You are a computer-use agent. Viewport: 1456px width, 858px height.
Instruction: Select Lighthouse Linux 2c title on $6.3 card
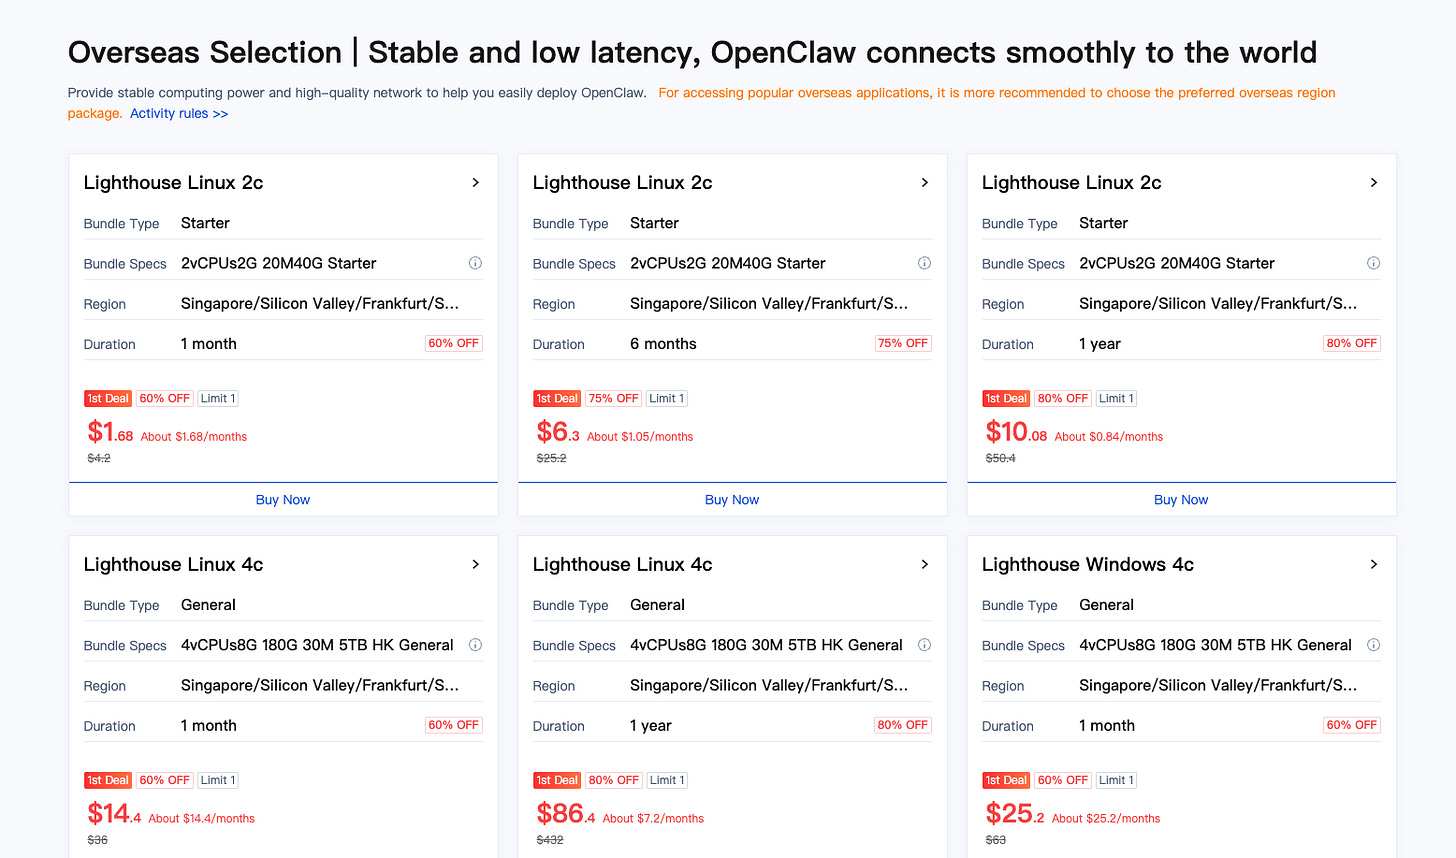tap(622, 183)
